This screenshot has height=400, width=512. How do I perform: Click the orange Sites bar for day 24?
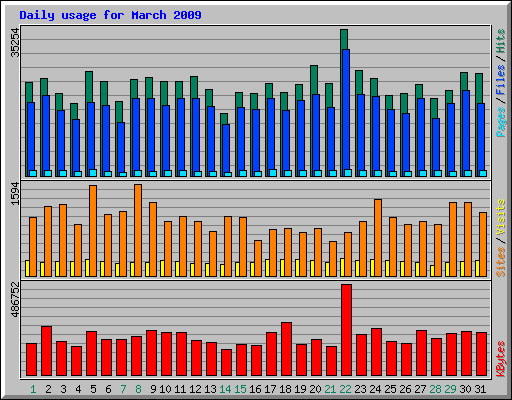pos(378,238)
